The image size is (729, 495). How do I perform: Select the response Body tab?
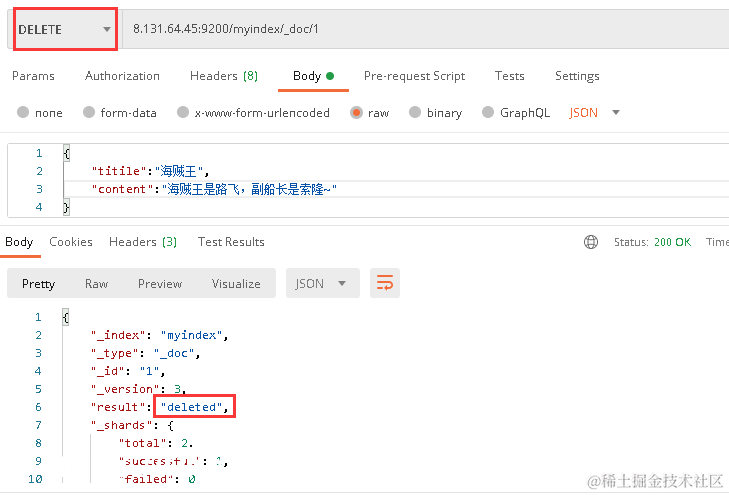pyautogui.click(x=19, y=242)
